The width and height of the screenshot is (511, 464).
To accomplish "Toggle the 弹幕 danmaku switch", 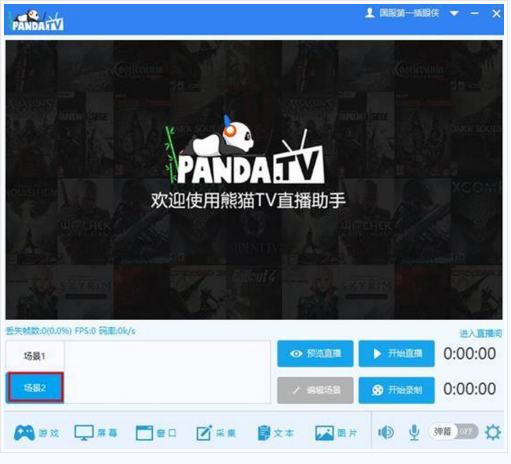I will click(454, 432).
